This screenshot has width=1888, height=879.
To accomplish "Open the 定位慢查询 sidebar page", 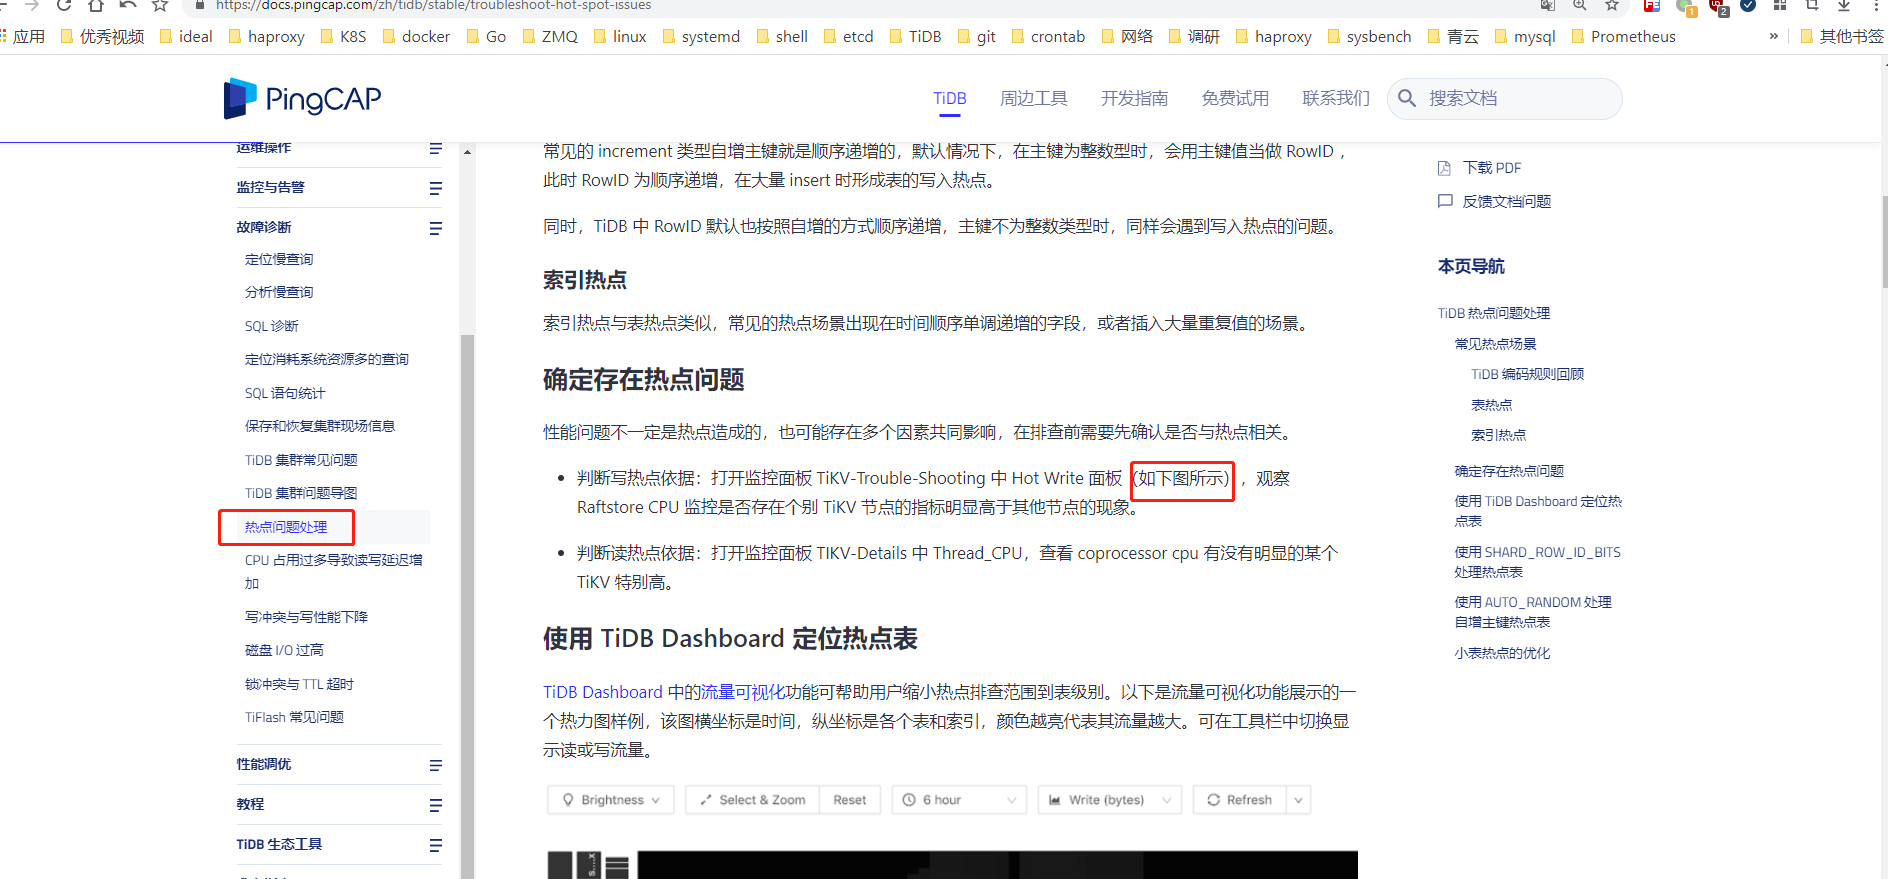I will [279, 259].
